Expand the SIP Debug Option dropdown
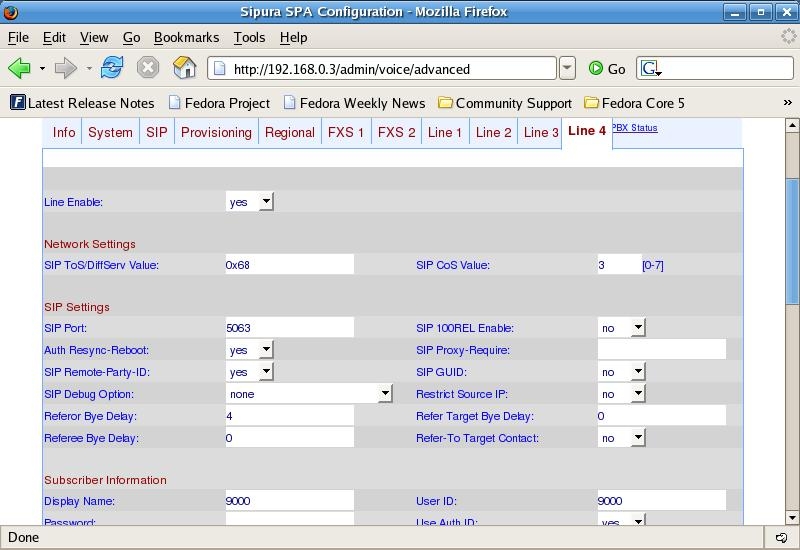 309,394
